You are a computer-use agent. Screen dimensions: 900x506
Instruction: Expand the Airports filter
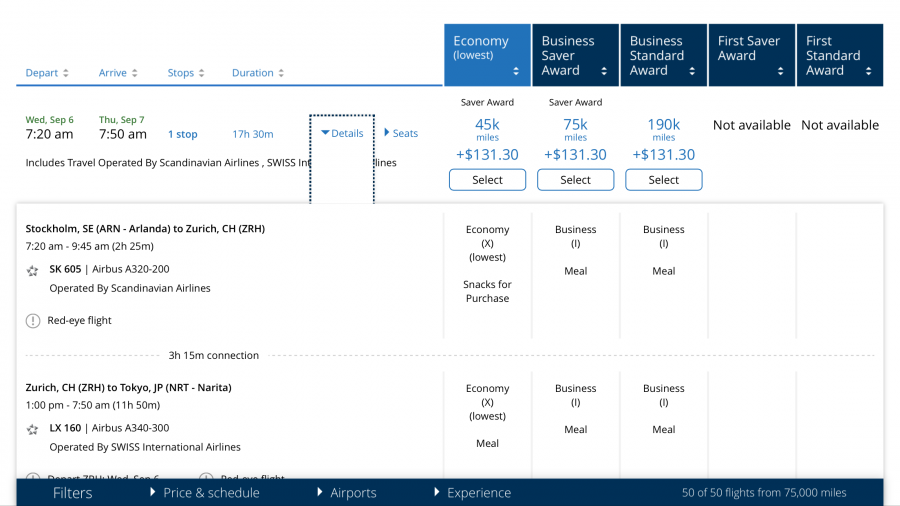346,493
